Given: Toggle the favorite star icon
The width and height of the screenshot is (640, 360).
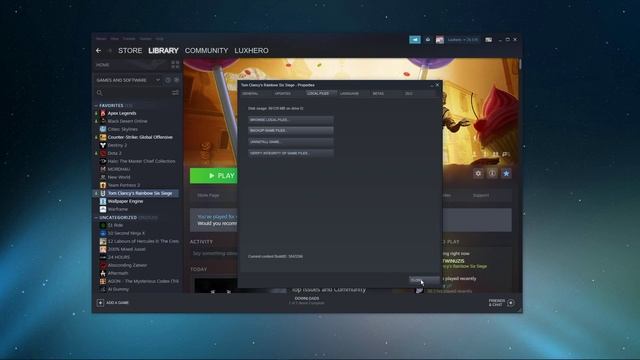Looking at the screenshot, I should [506, 173].
